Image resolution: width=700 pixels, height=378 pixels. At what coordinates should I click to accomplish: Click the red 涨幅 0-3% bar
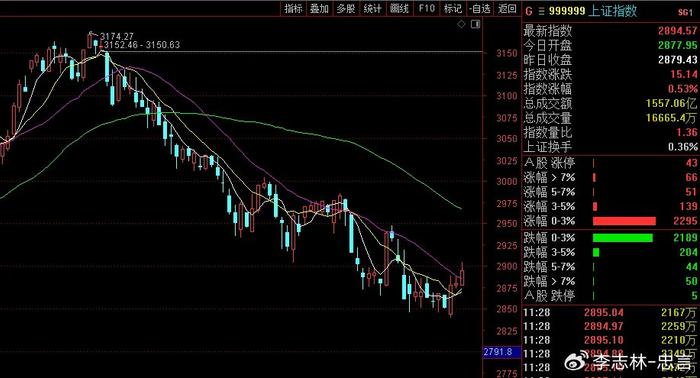point(624,221)
